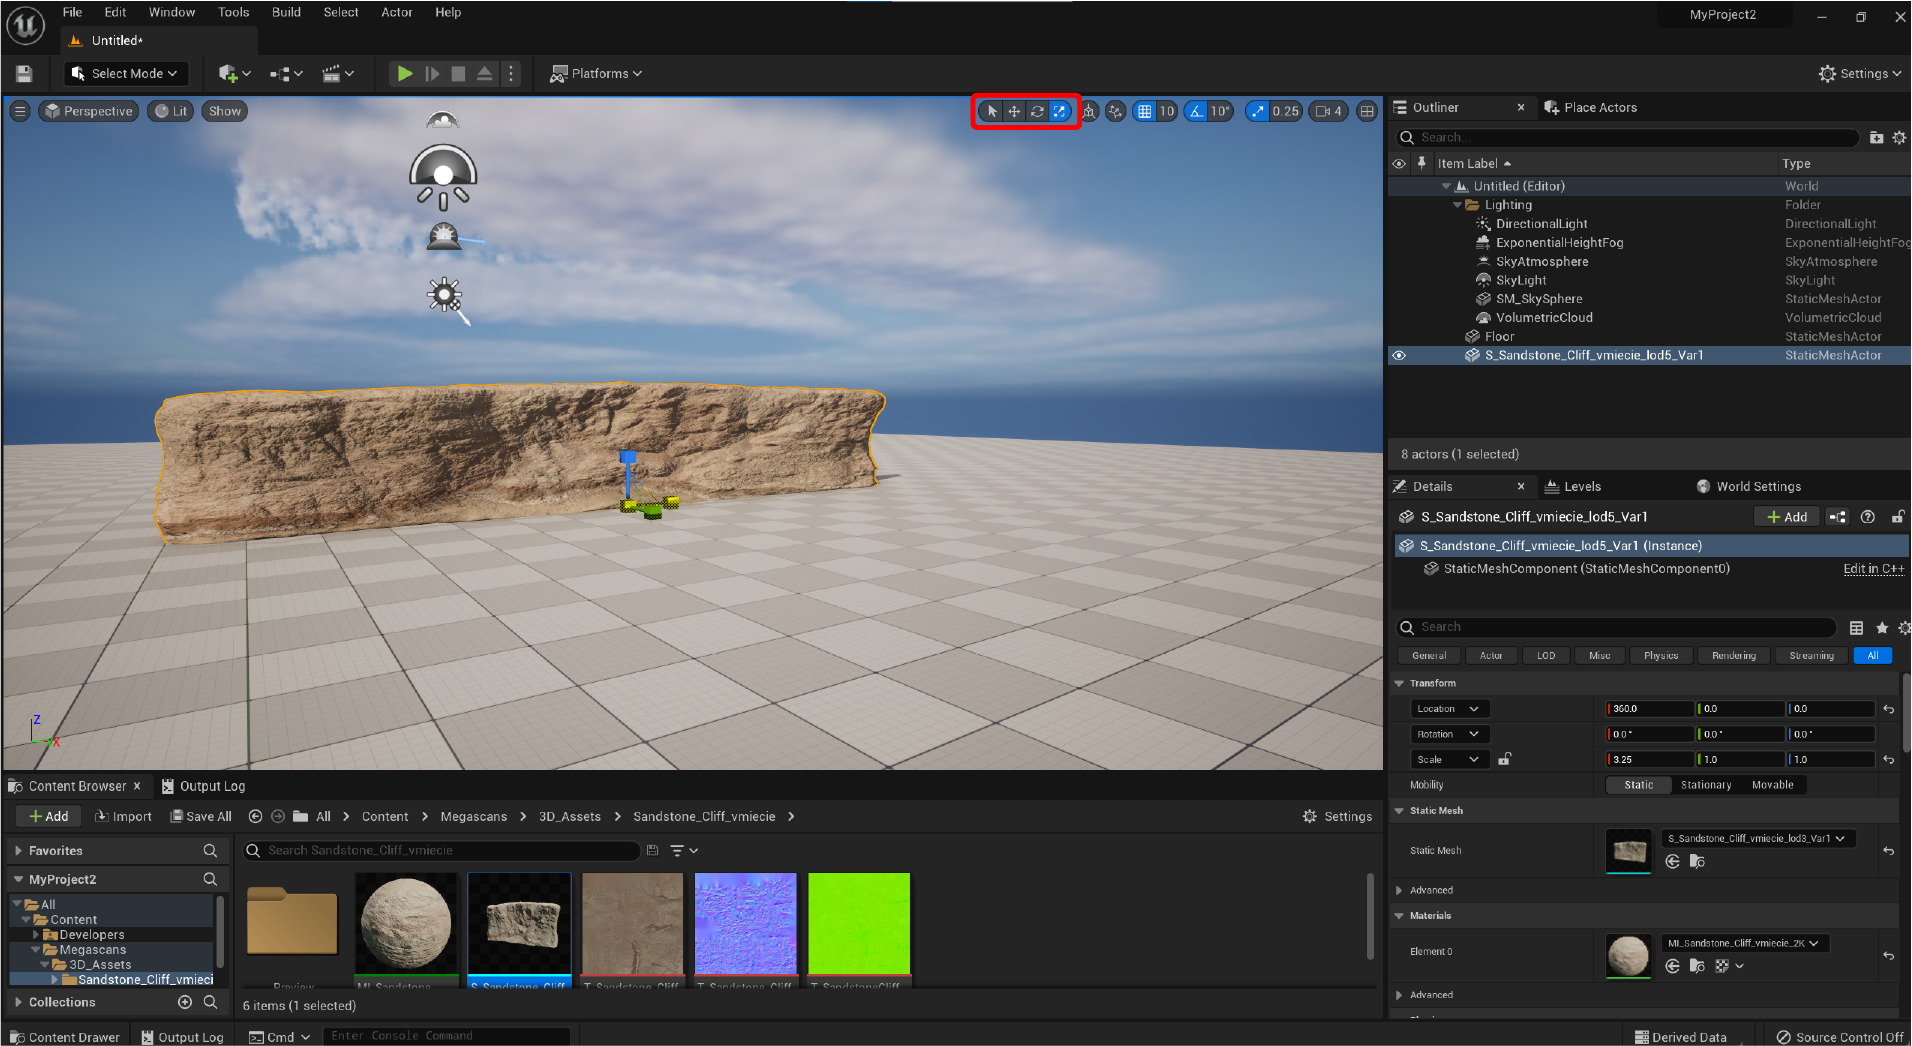
Task: Click the Add component button in Details
Action: point(1786,516)
